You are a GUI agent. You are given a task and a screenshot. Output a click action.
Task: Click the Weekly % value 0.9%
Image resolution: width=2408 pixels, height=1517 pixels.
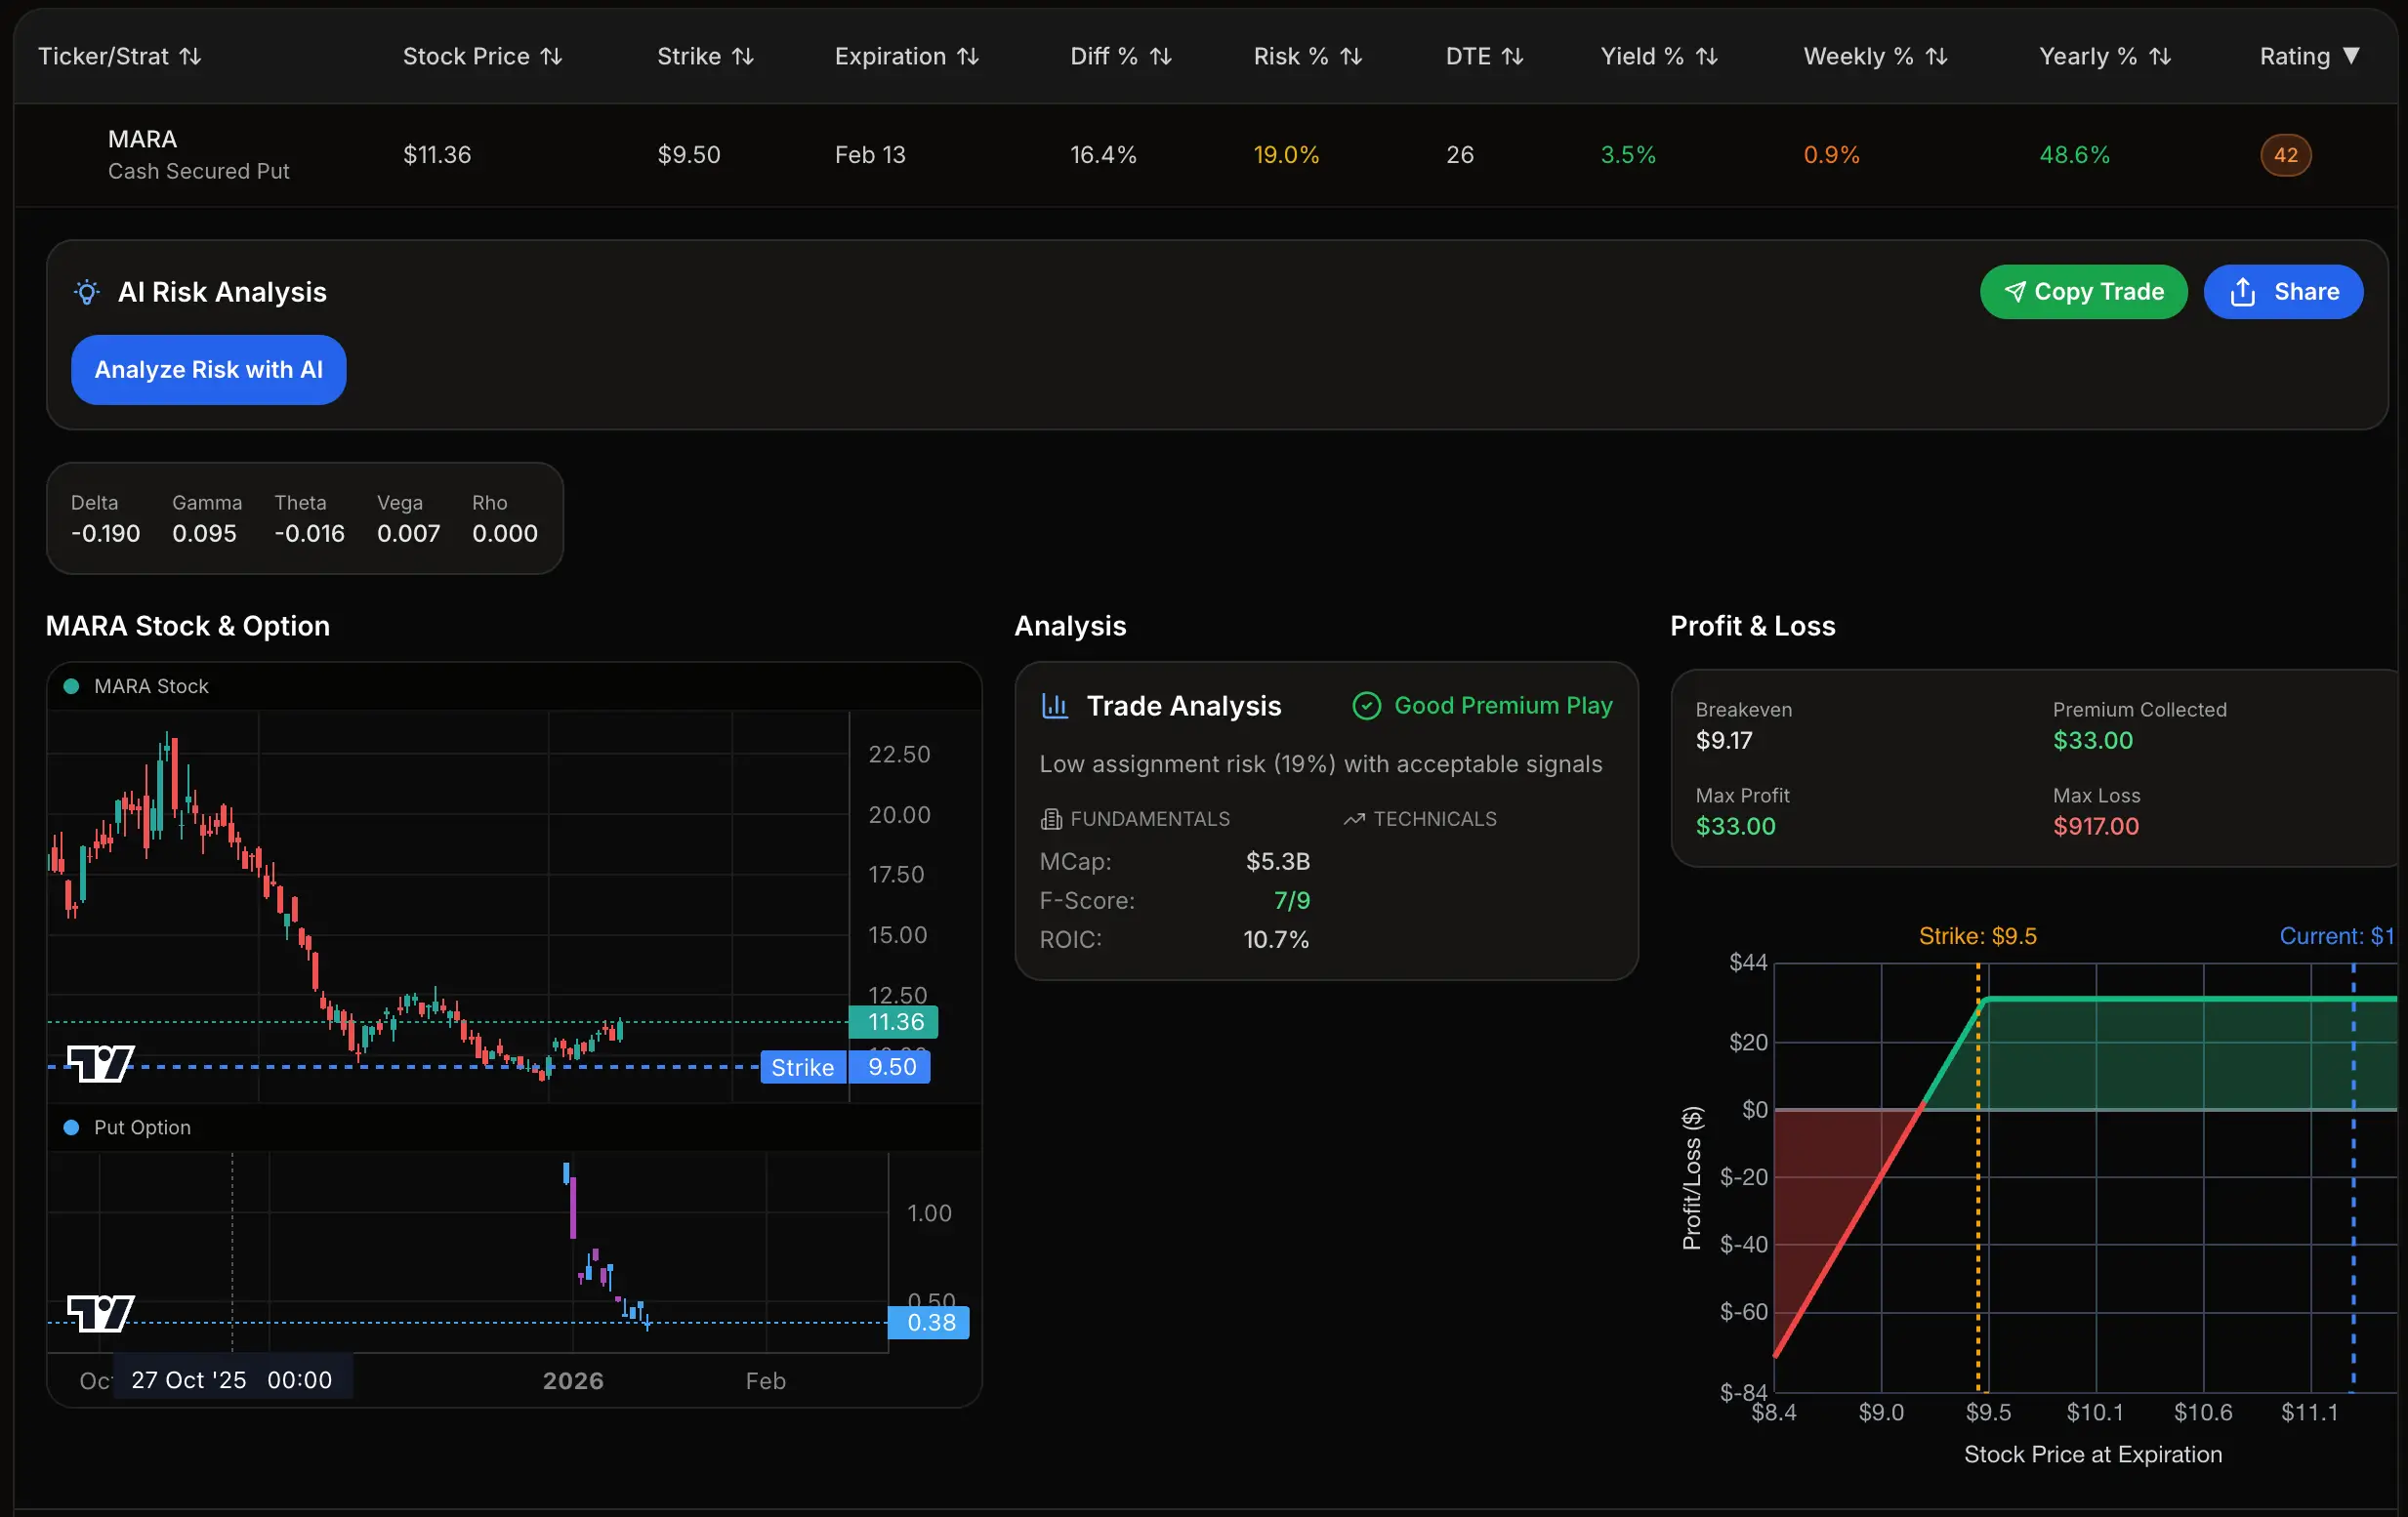point(1831,155)
